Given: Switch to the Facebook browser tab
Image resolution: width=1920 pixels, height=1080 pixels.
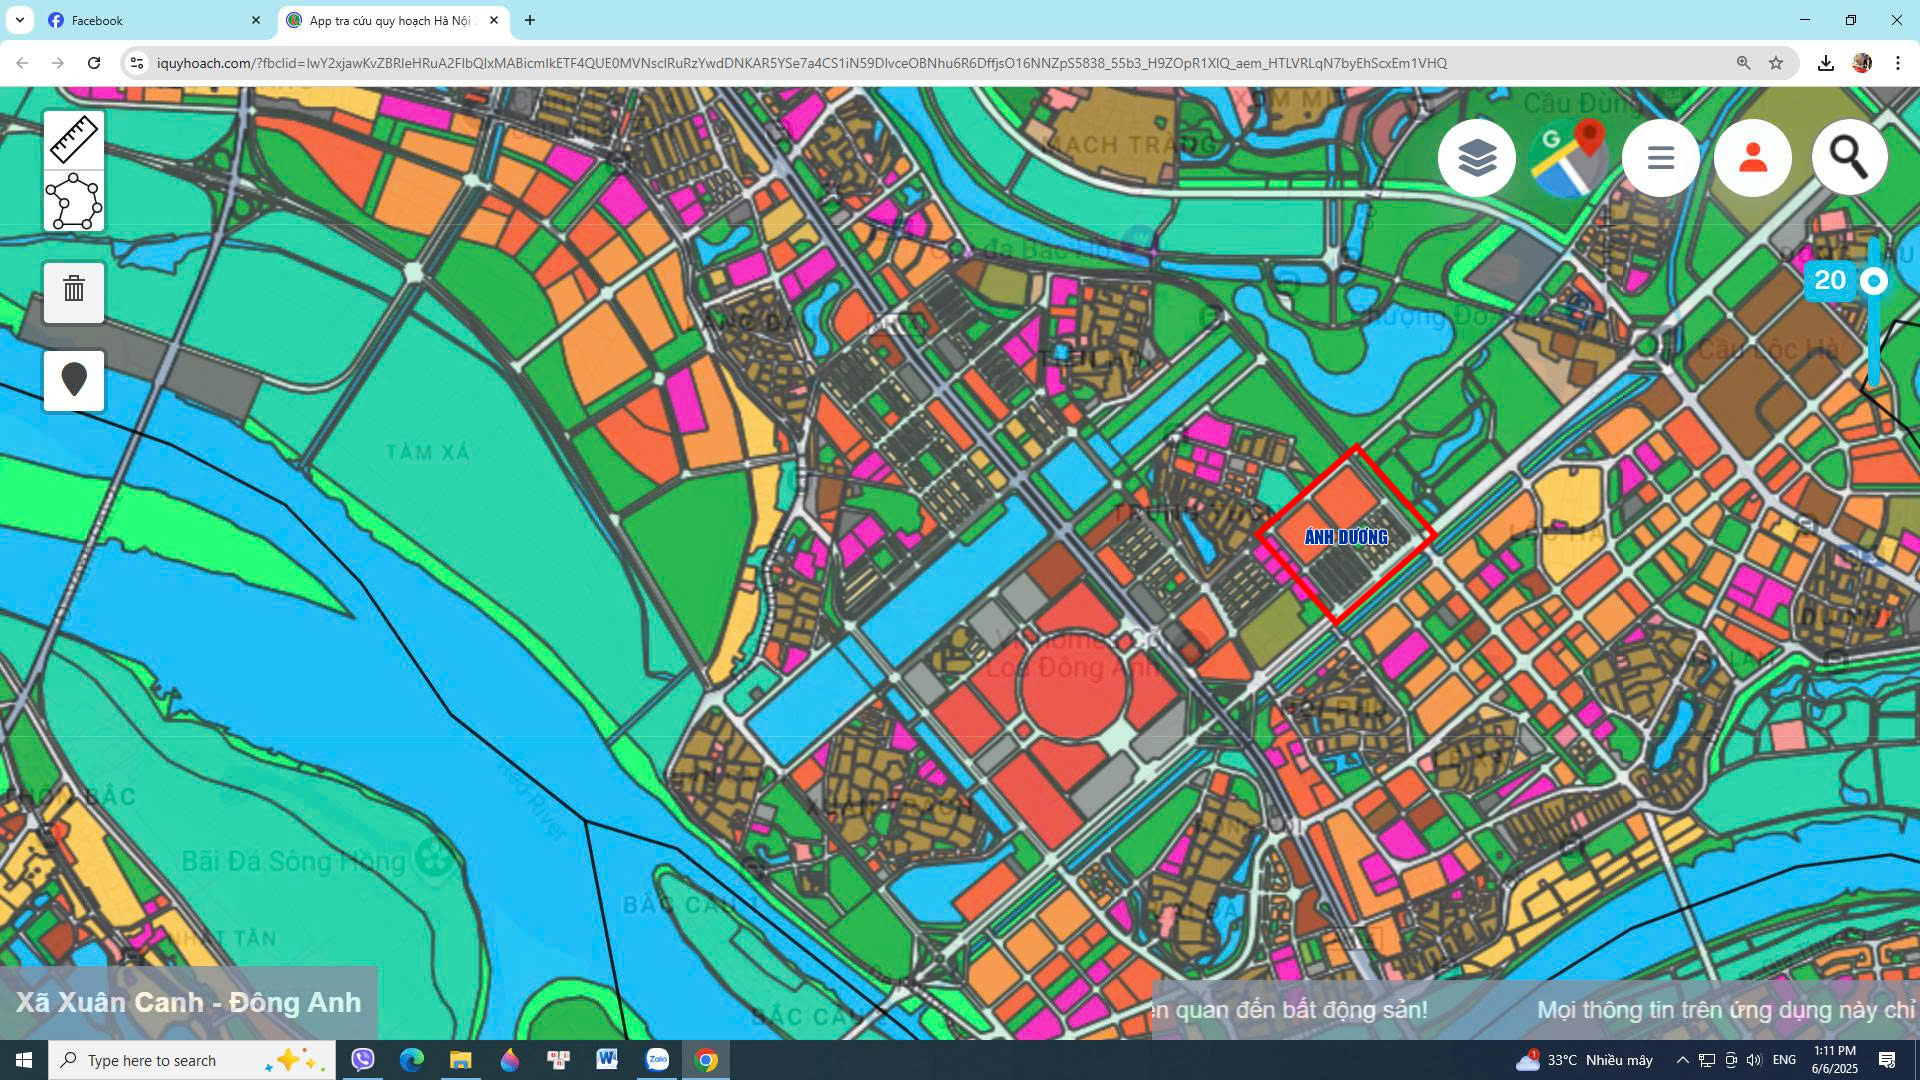Looking at the screenshot, I should (150, 20).
